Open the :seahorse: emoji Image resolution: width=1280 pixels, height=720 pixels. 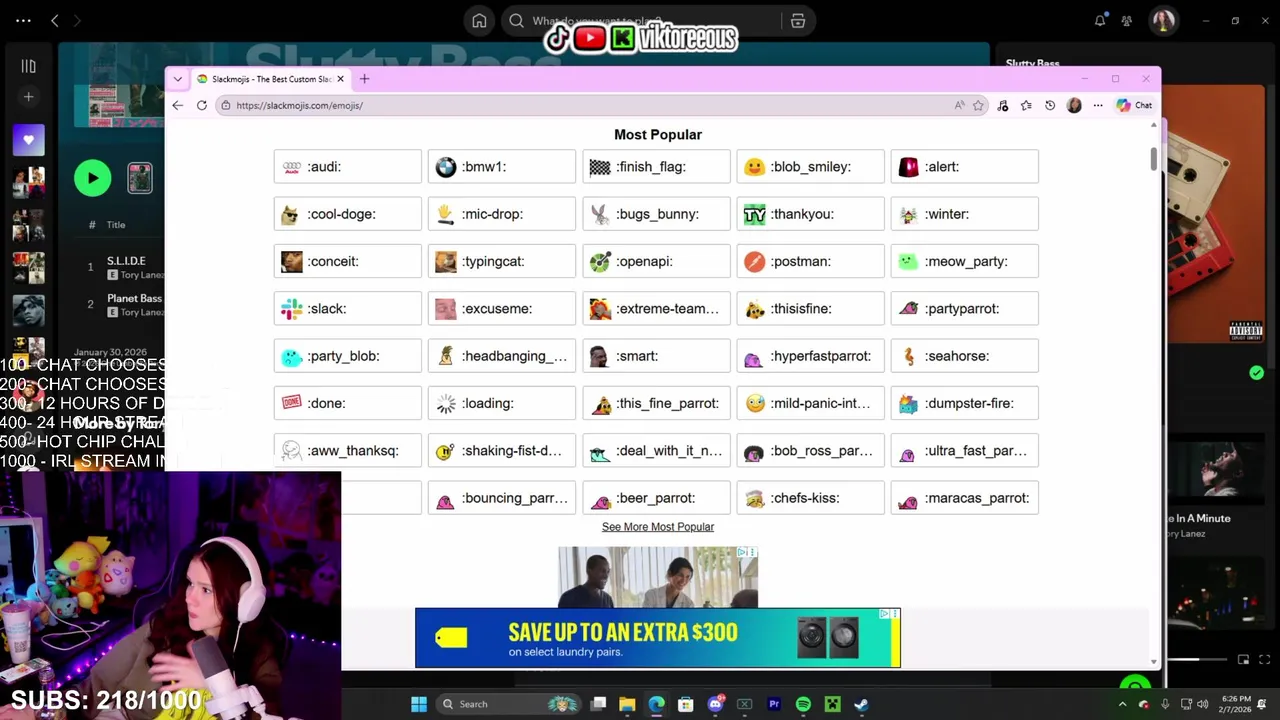click(964, 356)
